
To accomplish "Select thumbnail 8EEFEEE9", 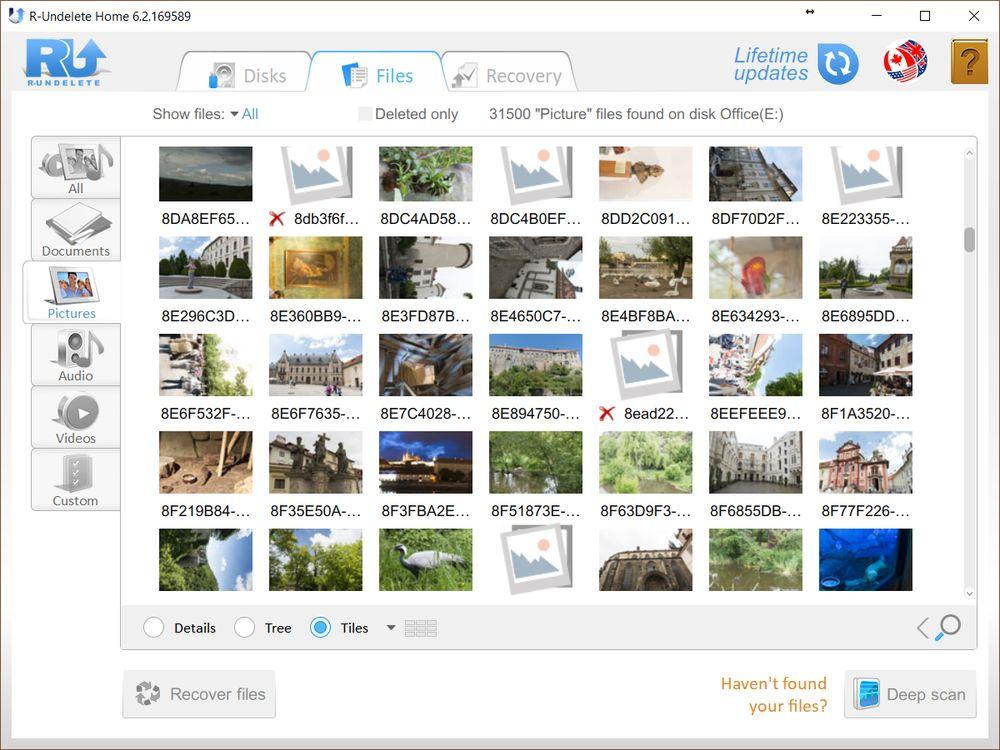I will pos(756,365).
